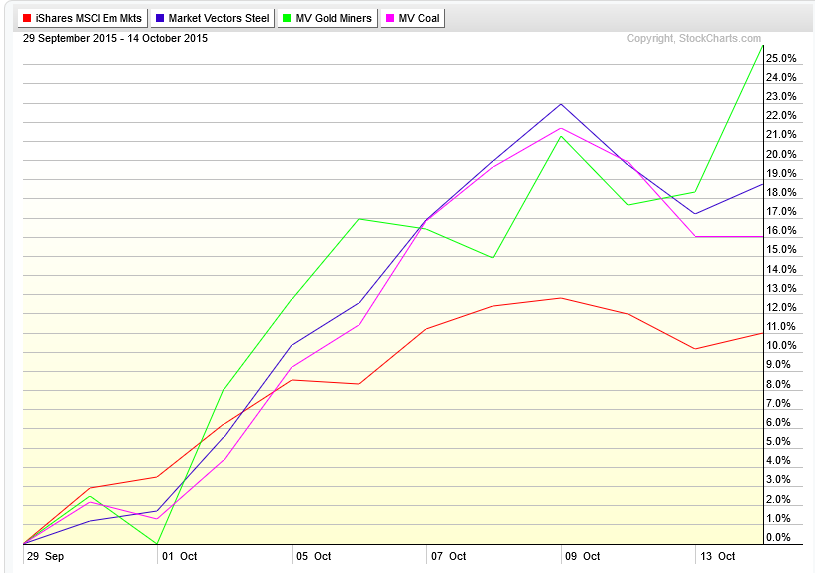Click the 15.0% axis label
Viewport: 815px width, 573px height.
coord(781,250)
